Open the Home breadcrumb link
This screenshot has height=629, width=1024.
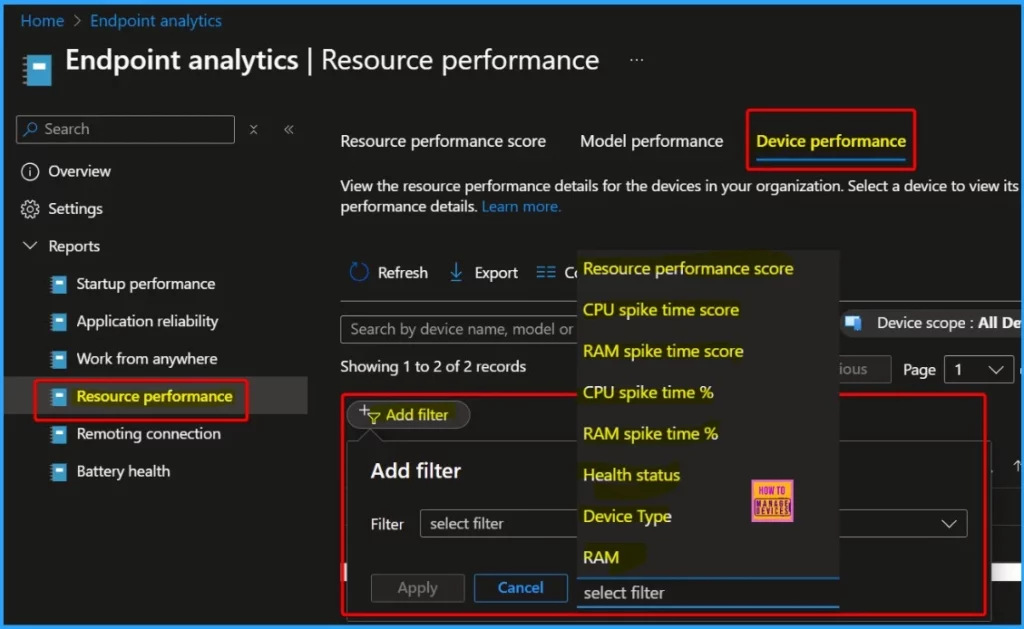click(42, 21)
